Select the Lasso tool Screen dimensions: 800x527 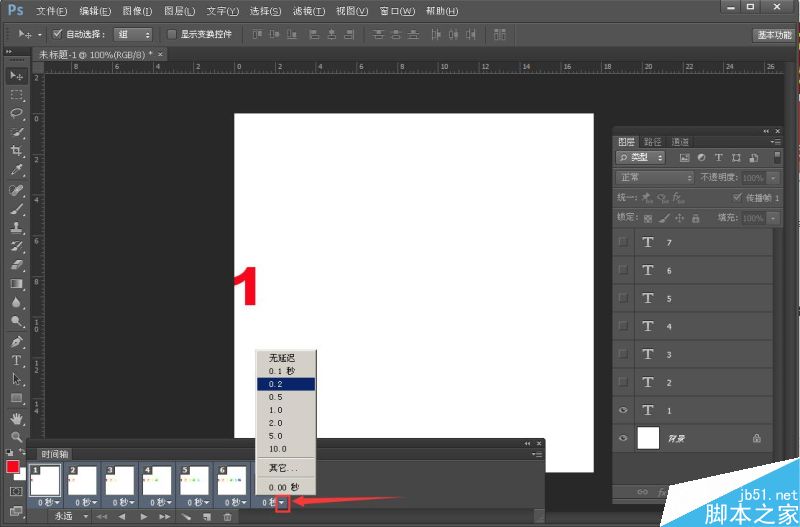pyautogui.click(x=17, y=113)
